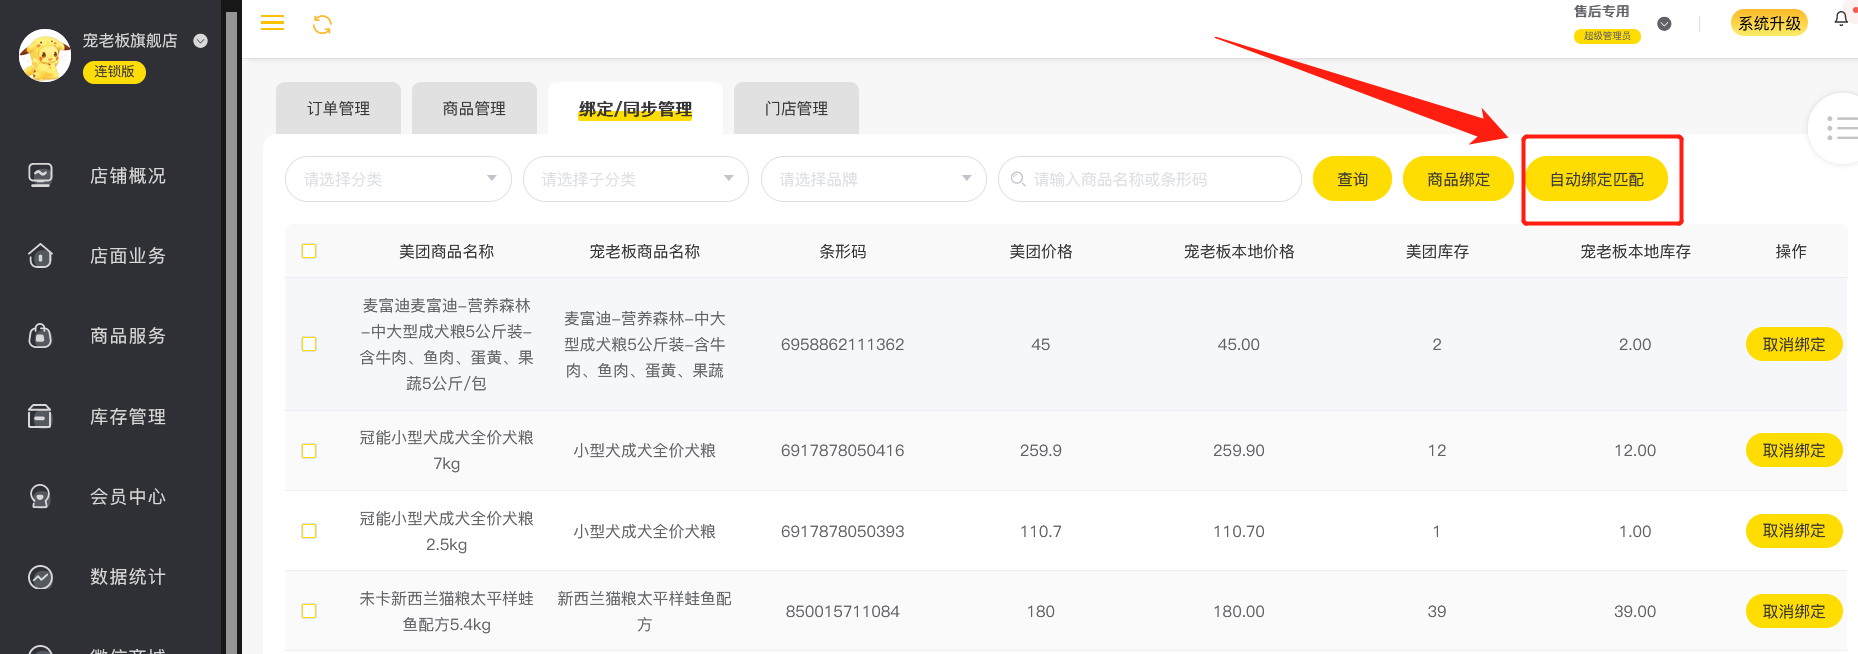1858x654 pixels.
Task: Click the 商品绑定 button
Action: coord(1458,179)
